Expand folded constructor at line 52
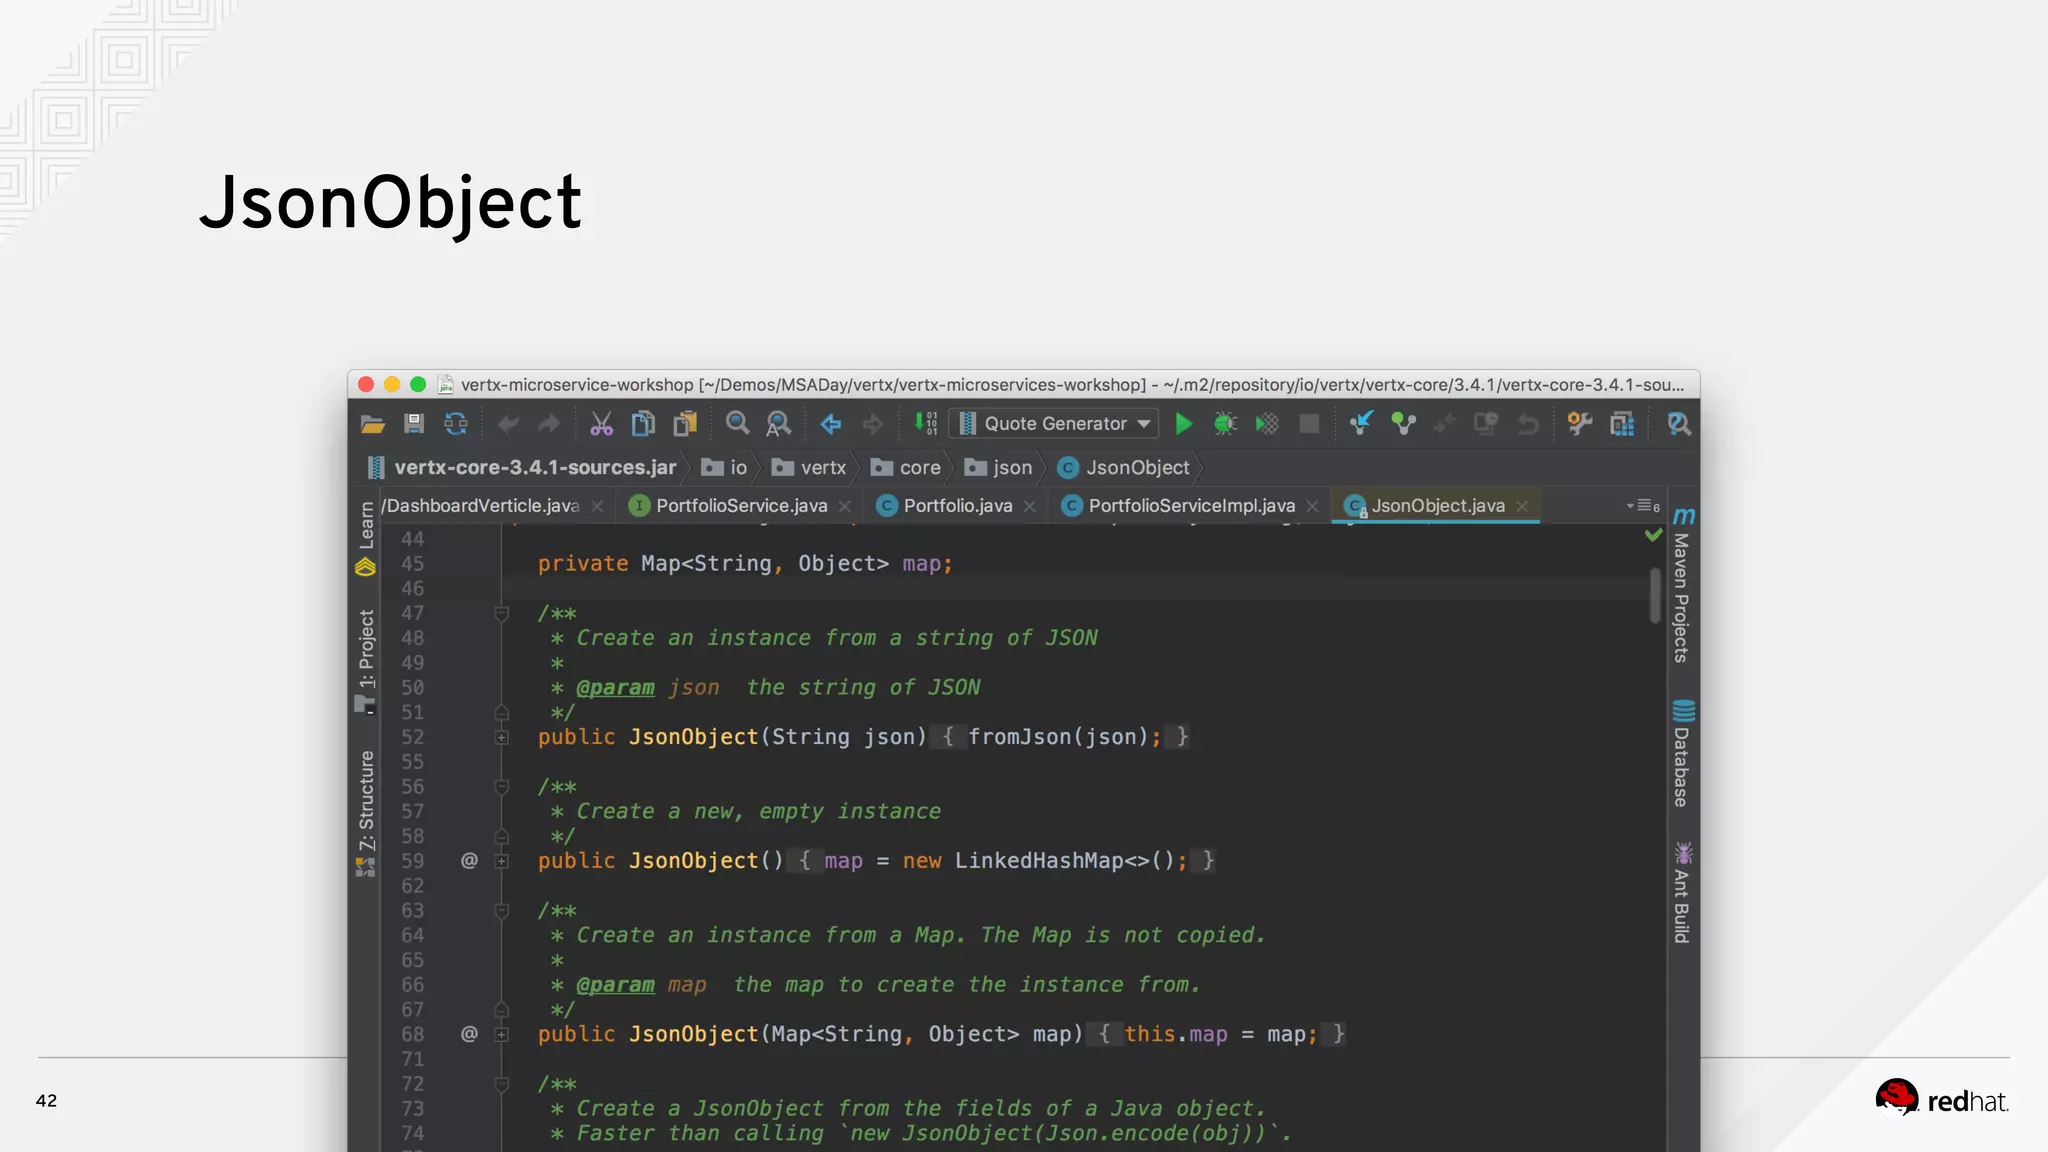This screenshot has height=1152, width=2048. [502, 738]
